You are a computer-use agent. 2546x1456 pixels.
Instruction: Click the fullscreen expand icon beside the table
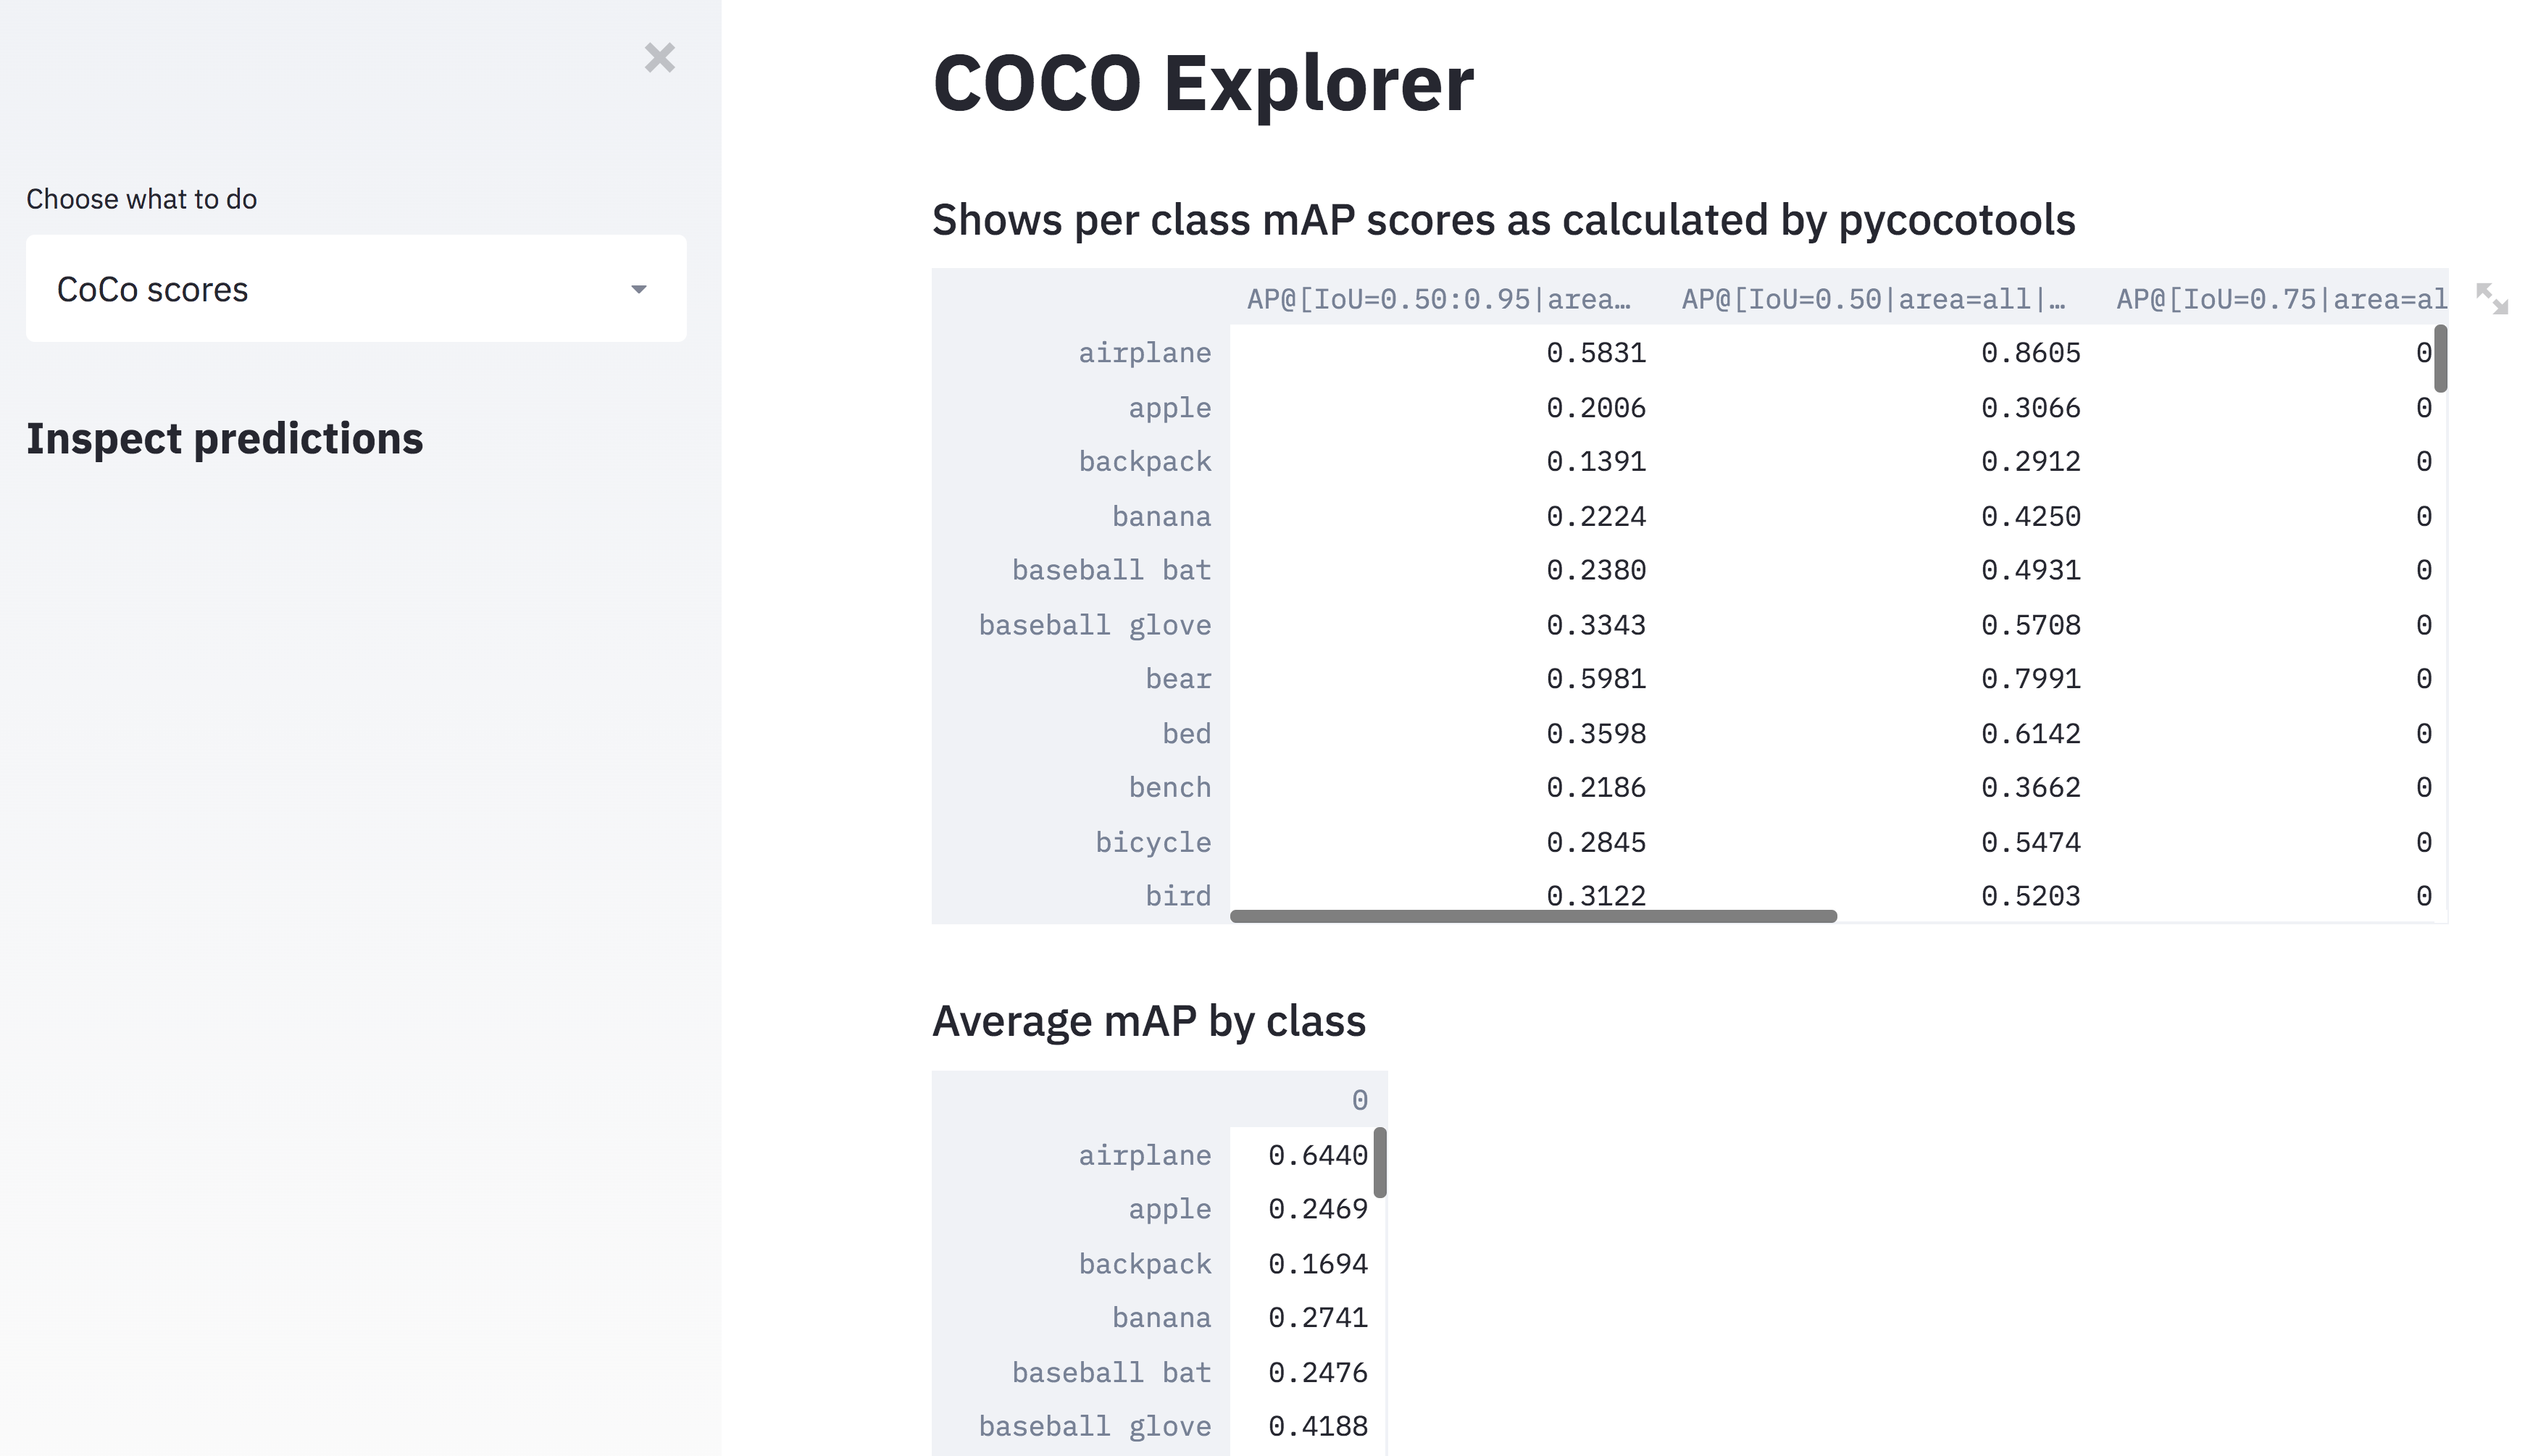pos(2490,298)
